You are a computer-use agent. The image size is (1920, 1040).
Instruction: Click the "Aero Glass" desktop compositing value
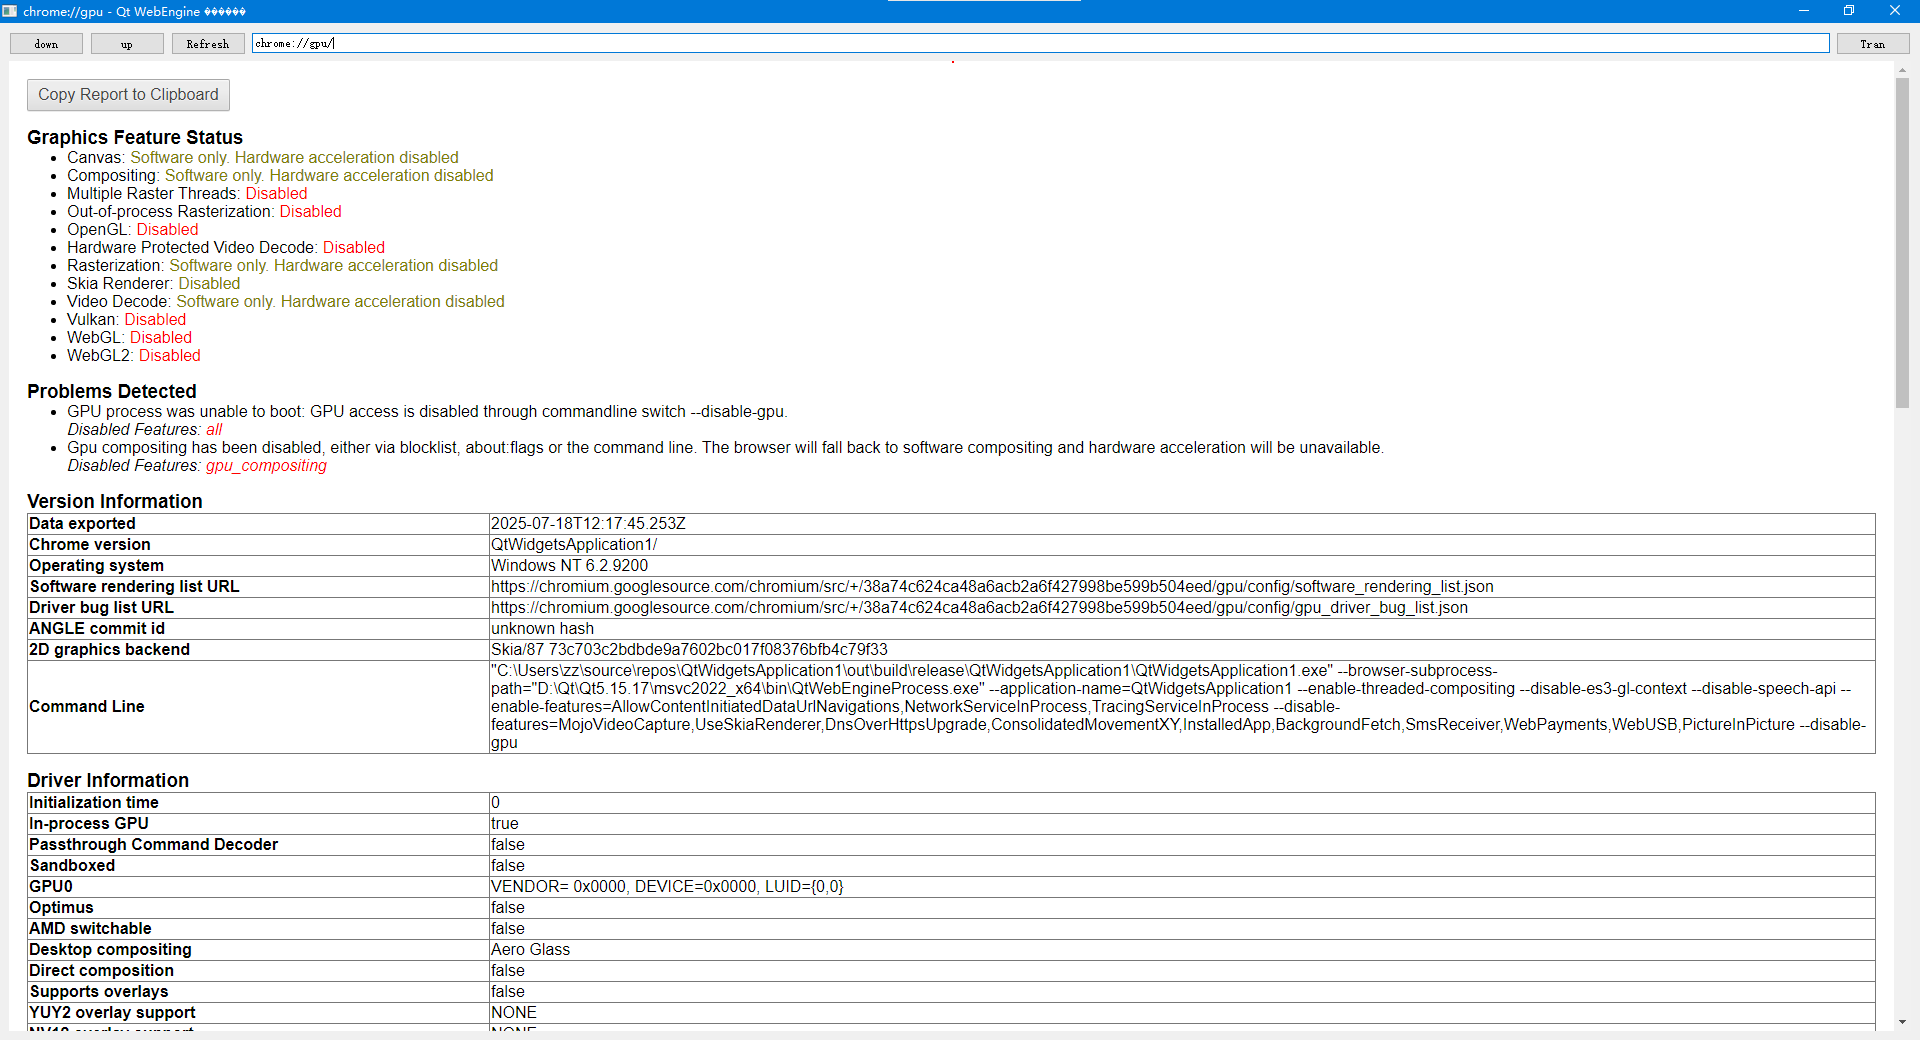click(x=530, y=950)
